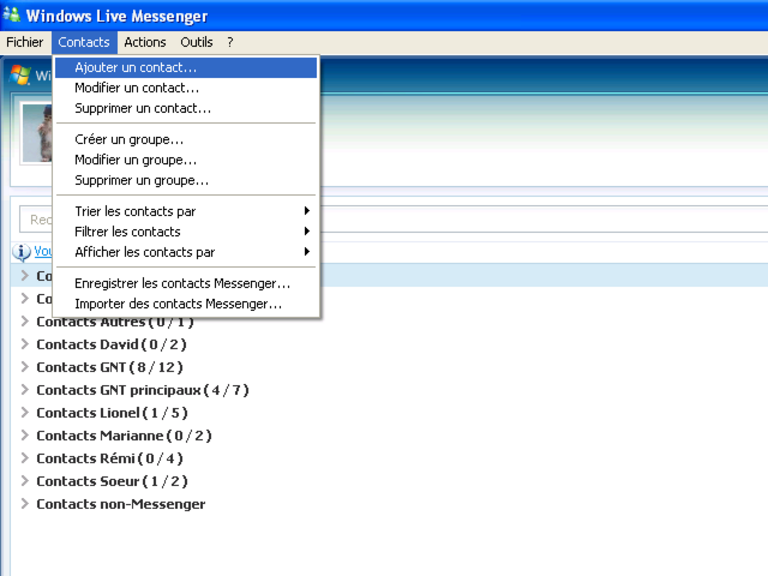This screenshot has height=576, width=768.
Task: Expand the Contacts David group
Action: click(x=24, y=344)
